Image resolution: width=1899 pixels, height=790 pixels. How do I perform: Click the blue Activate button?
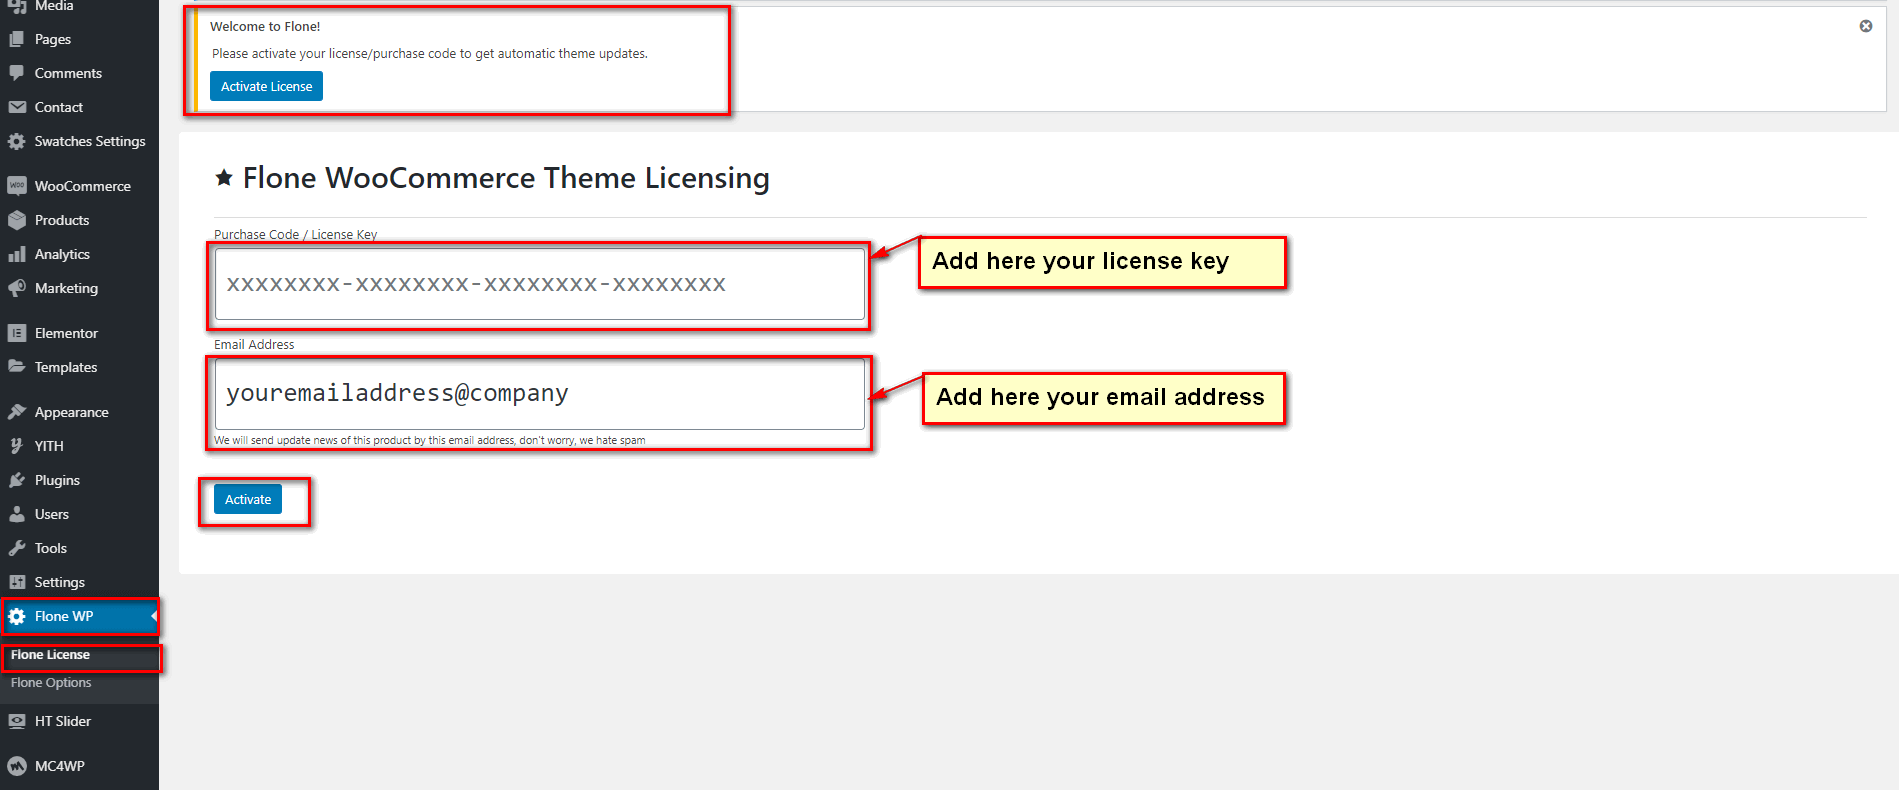248,499
